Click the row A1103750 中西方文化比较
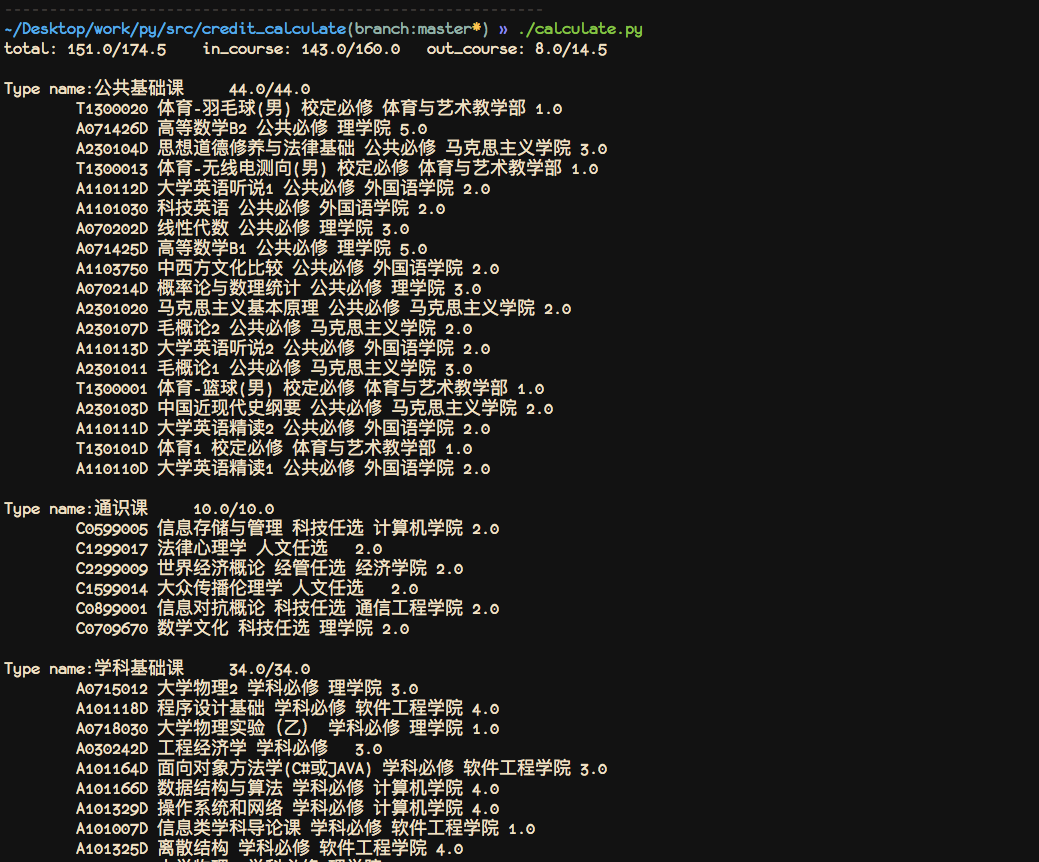The width and height of the screenshot is (1039, 862). 288,268
